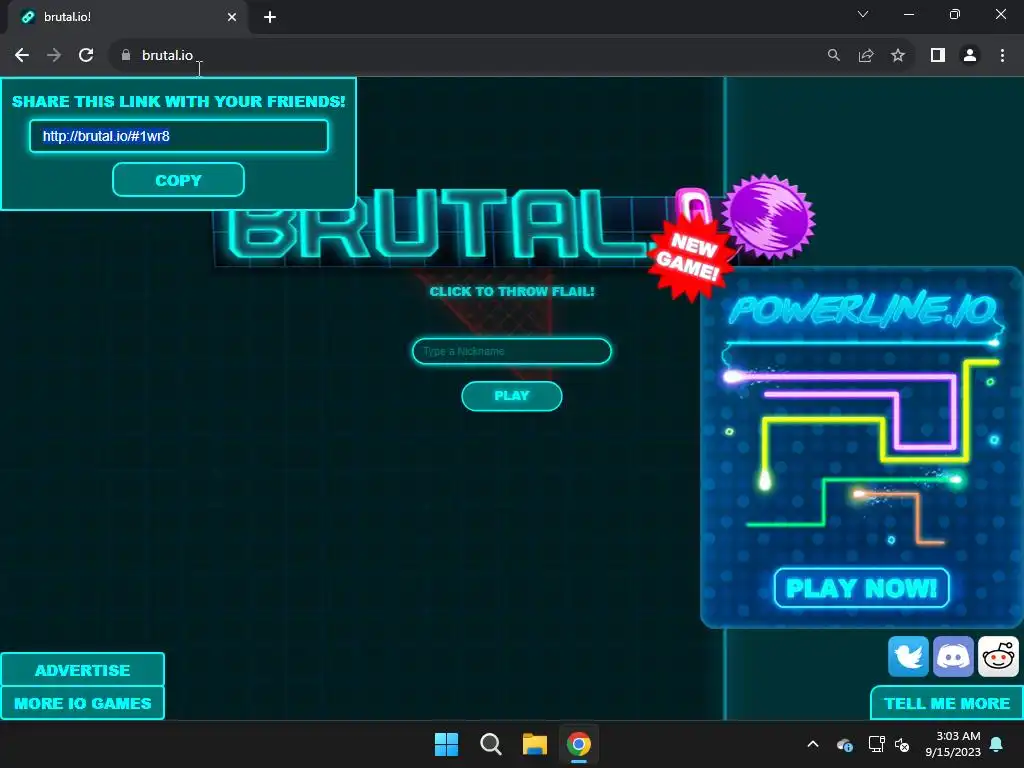Open the zoom magnifier icon in the address bar

[834, 56]
